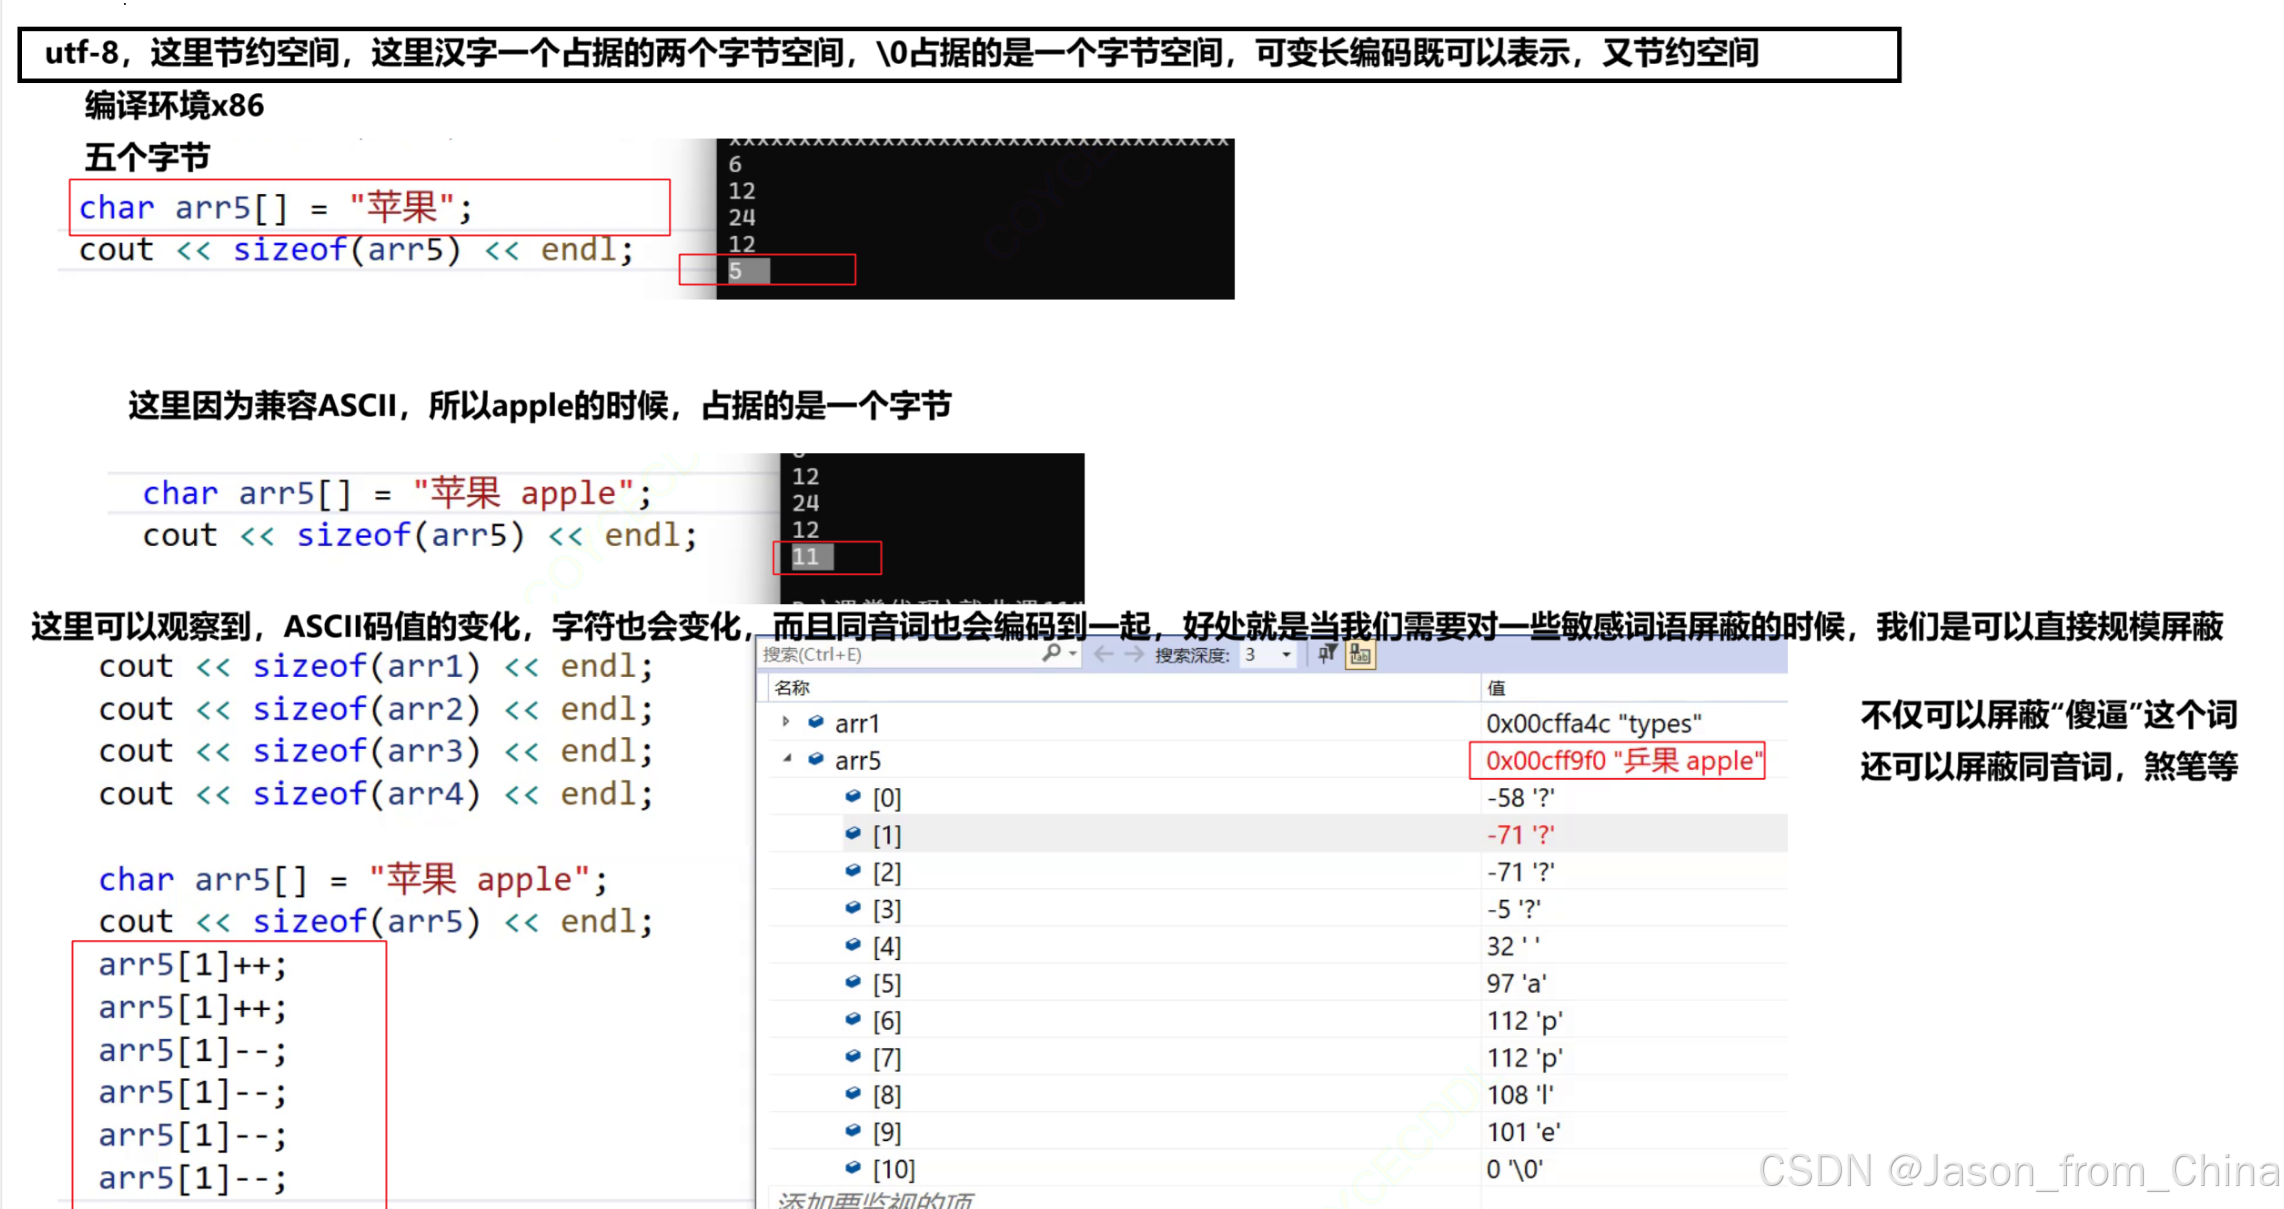Click the filter pin icon in watch toolbar
Screen dimensions: 2284x1209
click(x=1327, y=654)
